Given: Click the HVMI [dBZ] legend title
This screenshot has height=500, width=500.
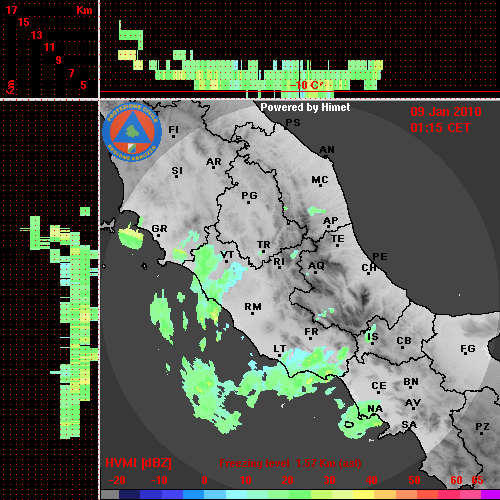Looking at the screenshot, I should coord(138,463).
